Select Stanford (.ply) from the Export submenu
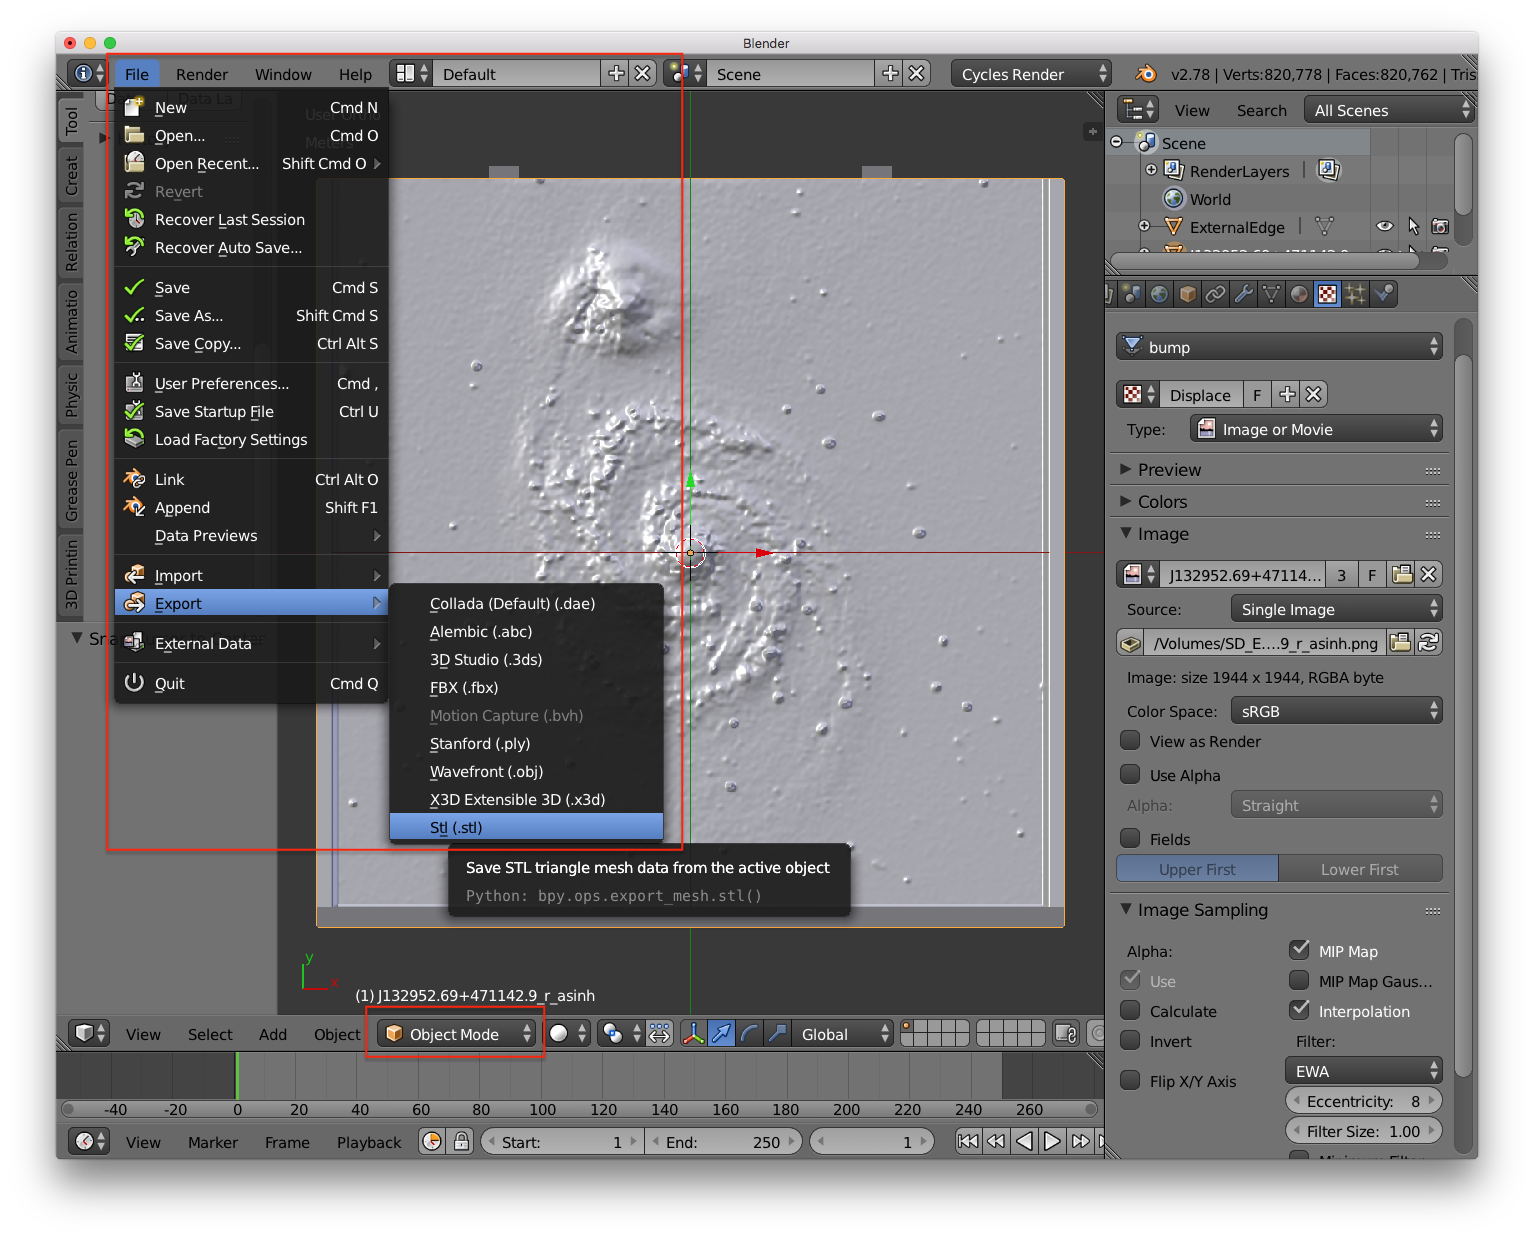This screenshot has height=1239, width=1534. (480, 743)
